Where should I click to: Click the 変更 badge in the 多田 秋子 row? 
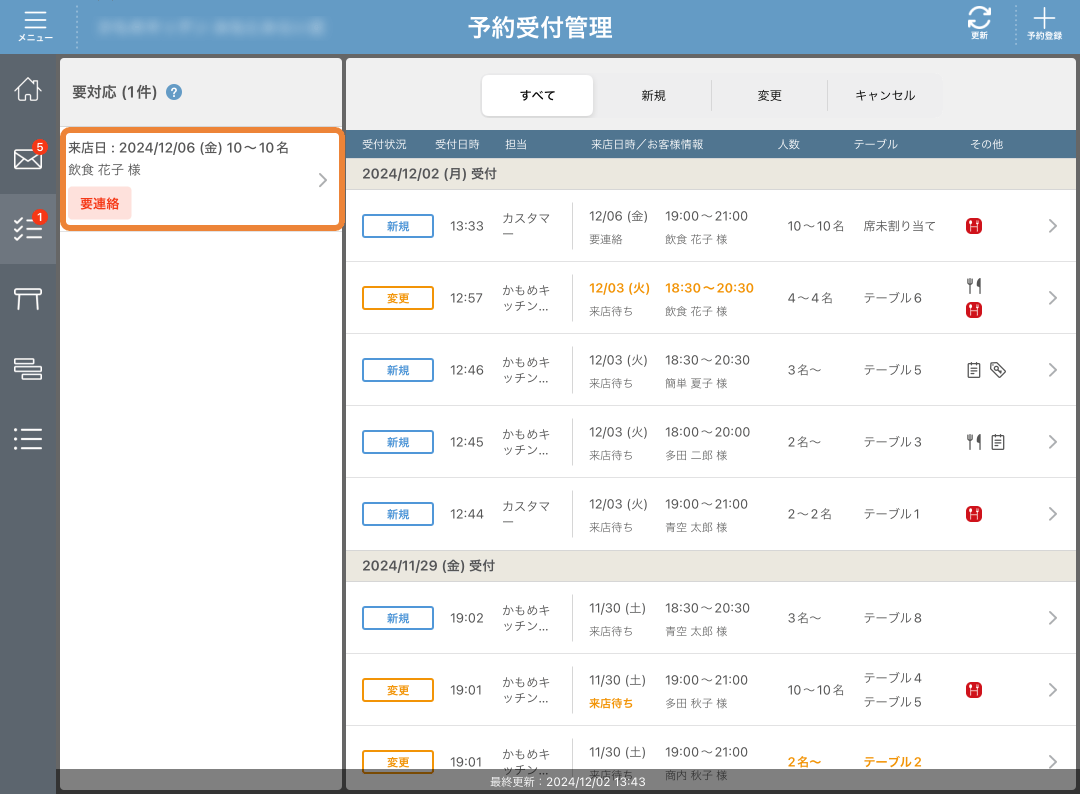pos(398,690)
